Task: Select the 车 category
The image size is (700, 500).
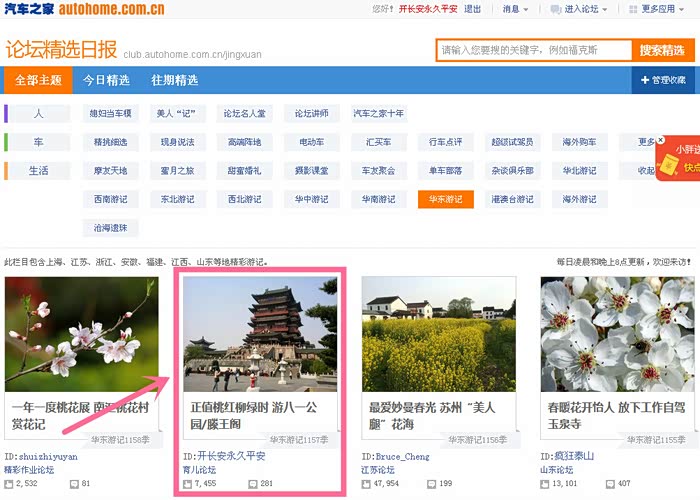Action: coord(39,142)
